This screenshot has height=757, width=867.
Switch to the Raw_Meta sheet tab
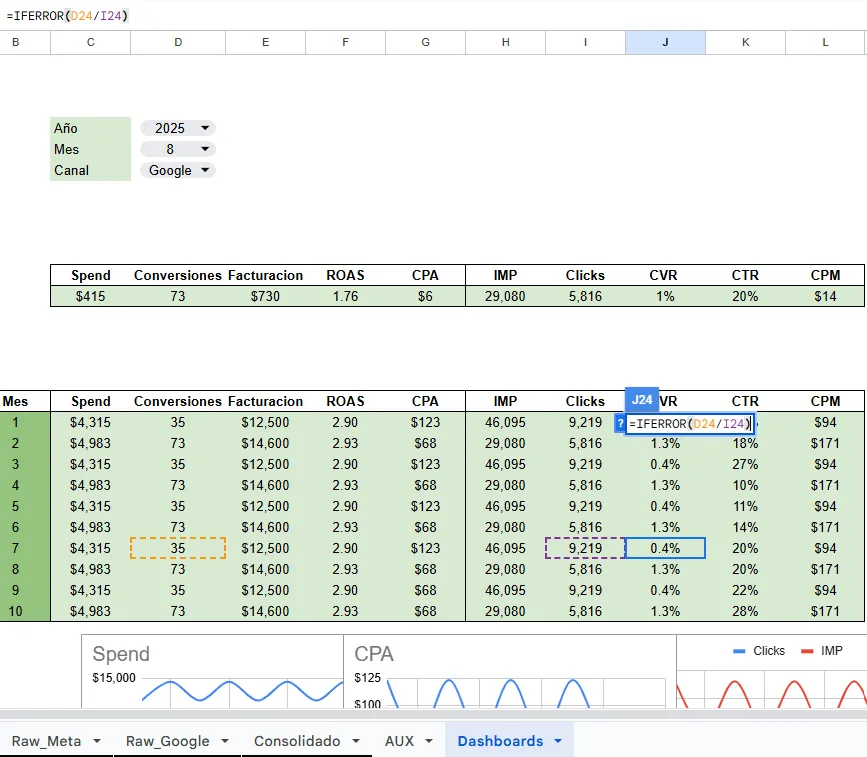[x=46, y=741]
